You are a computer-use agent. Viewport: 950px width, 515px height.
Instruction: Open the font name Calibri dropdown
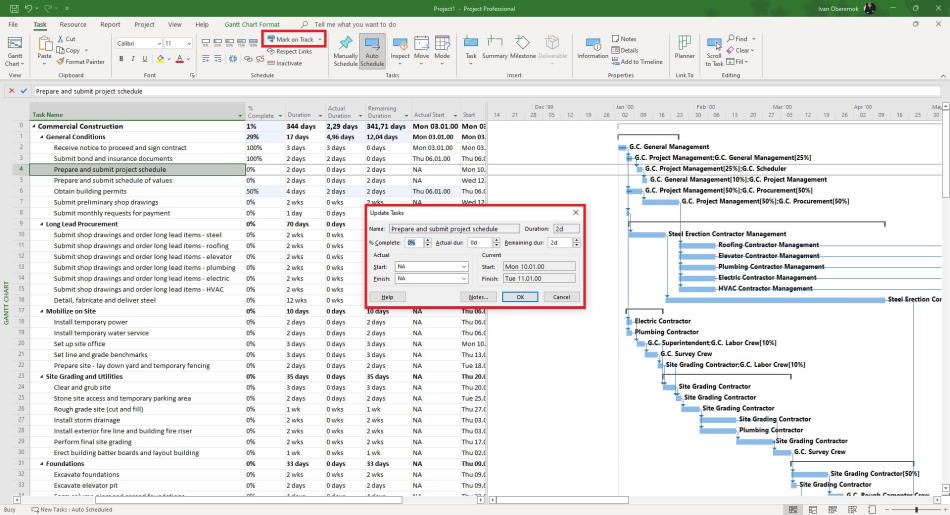coord(159,44)
